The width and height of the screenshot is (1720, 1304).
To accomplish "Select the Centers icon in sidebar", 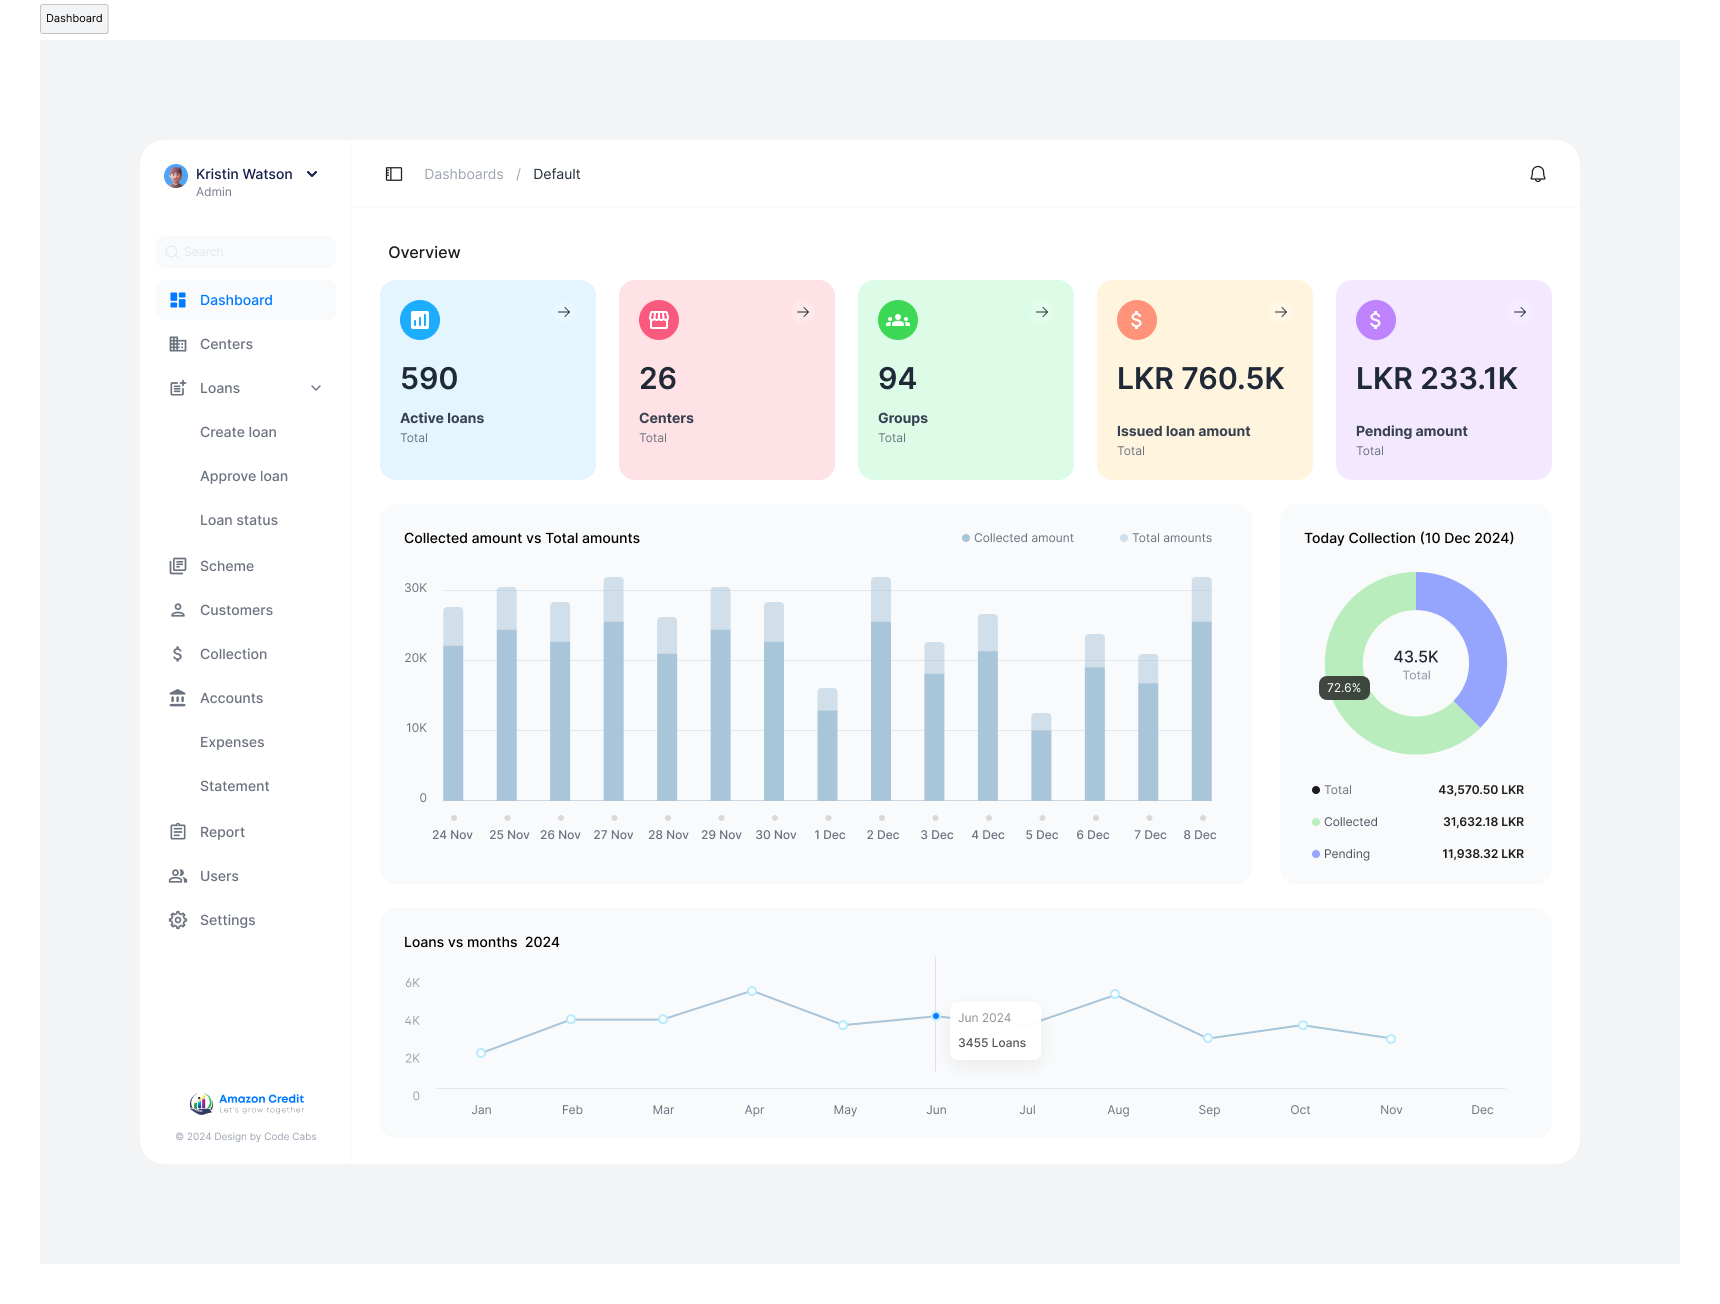I will [x=178, y=343].
